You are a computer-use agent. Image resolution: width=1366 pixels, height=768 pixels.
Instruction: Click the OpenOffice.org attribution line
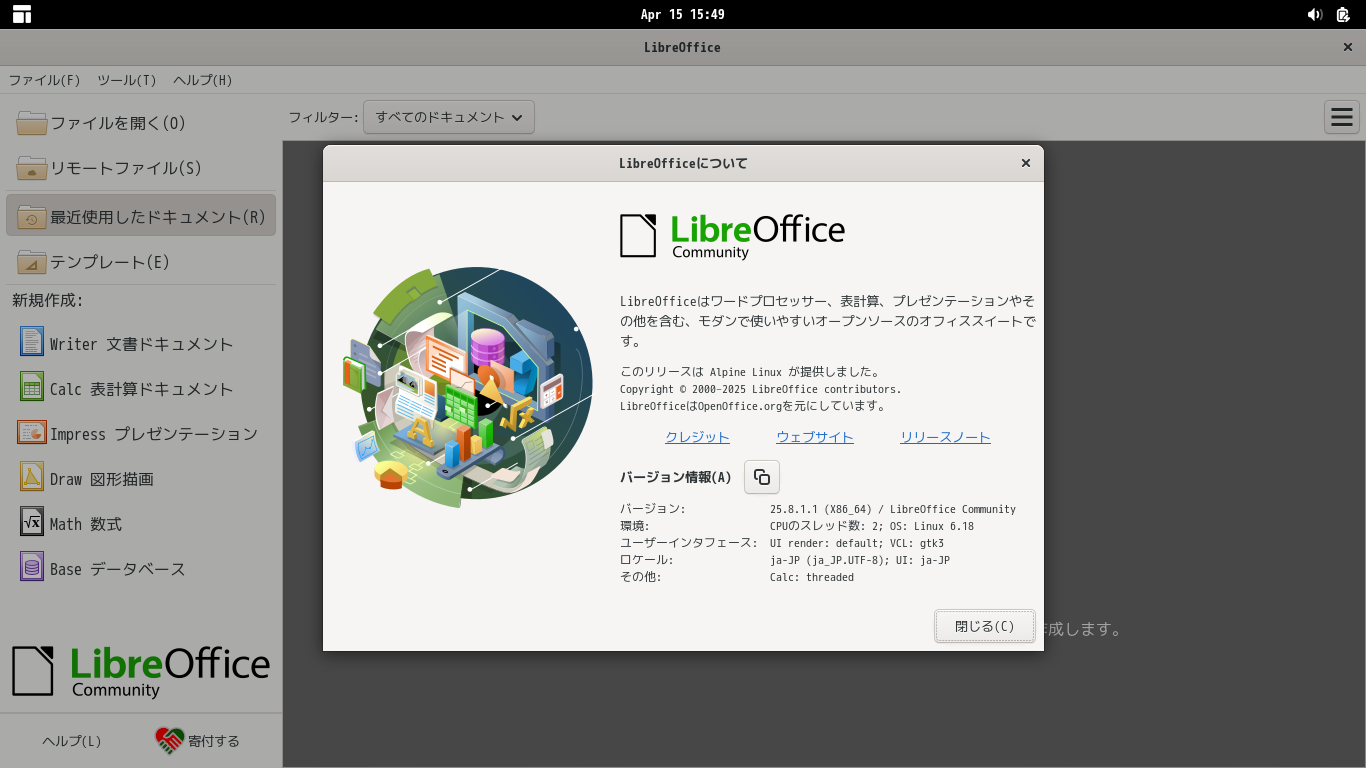[x=753, y=406]
